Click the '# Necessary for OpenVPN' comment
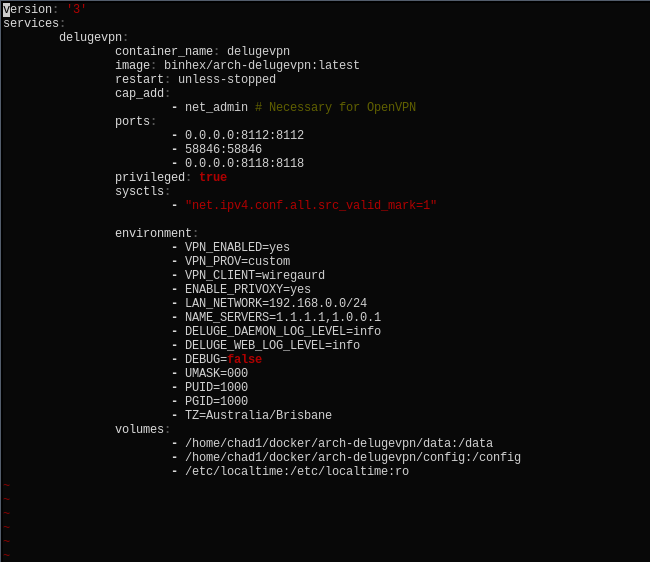 [x=335, y=107]
